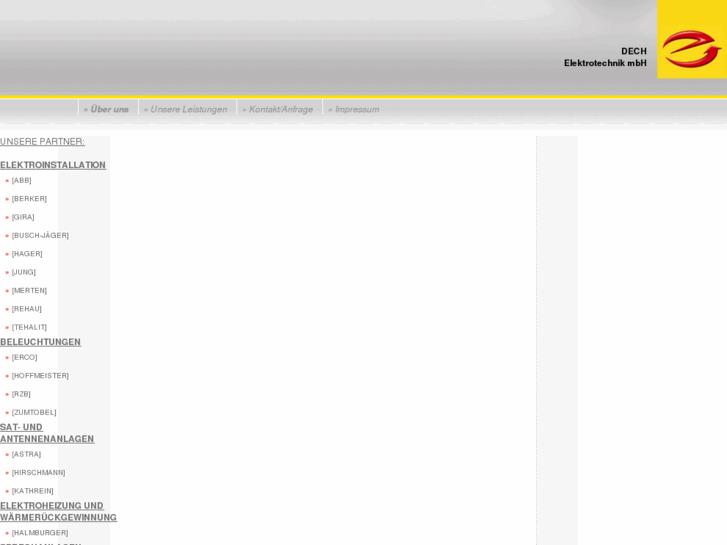The height and width of the screenshot is (545, 727).
Task: Open the [JUNG] partner link
Action: point(24,272)
